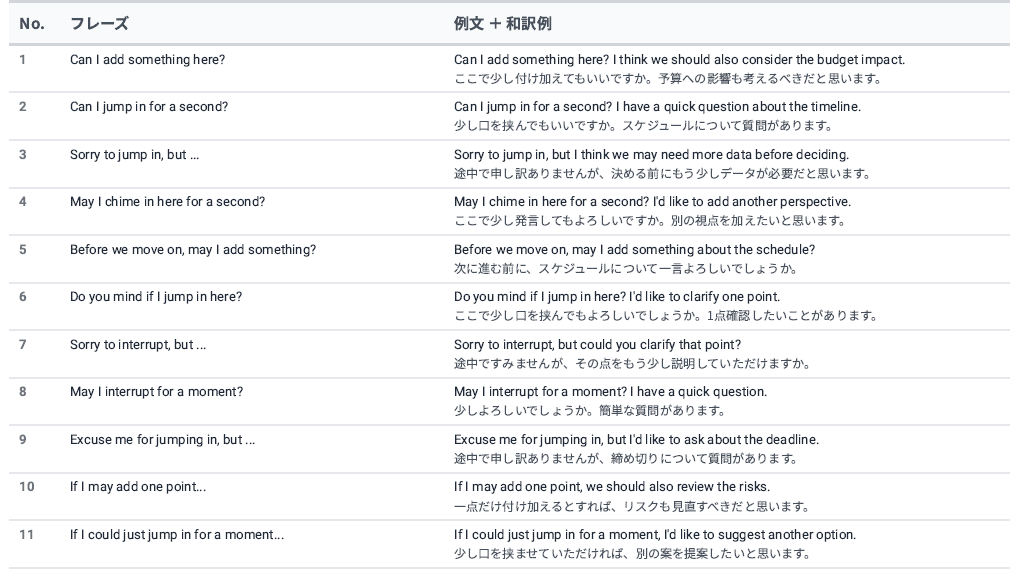Click the Japanese translation starting "少しよろしいでしょうか"

[589, 411]
